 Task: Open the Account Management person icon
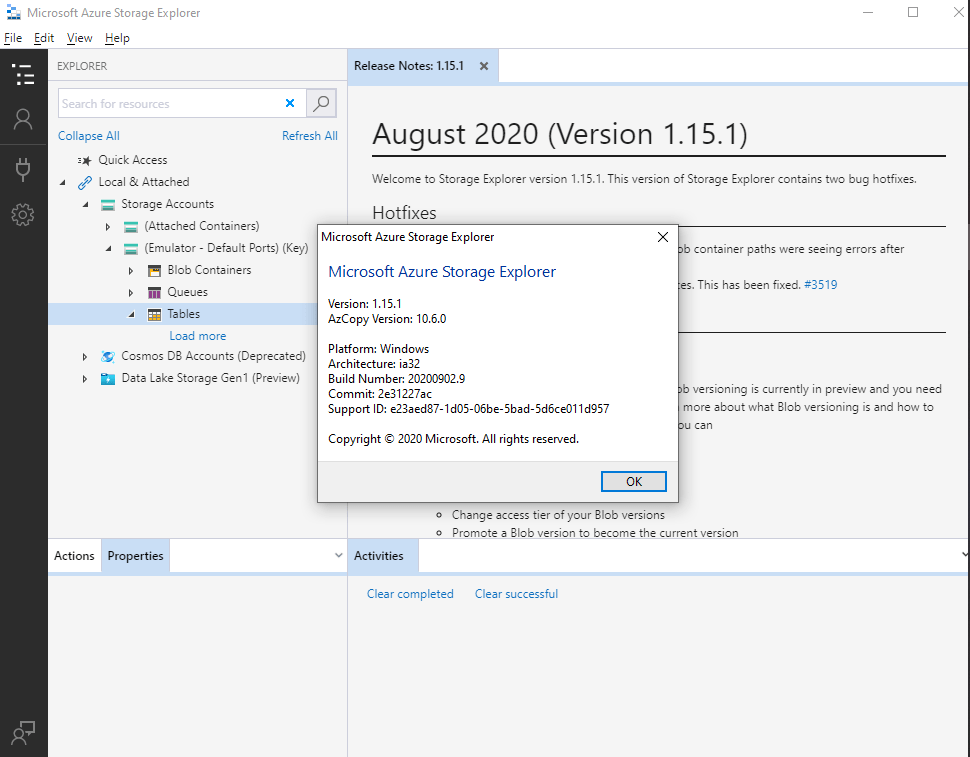[x=23, y=119]
